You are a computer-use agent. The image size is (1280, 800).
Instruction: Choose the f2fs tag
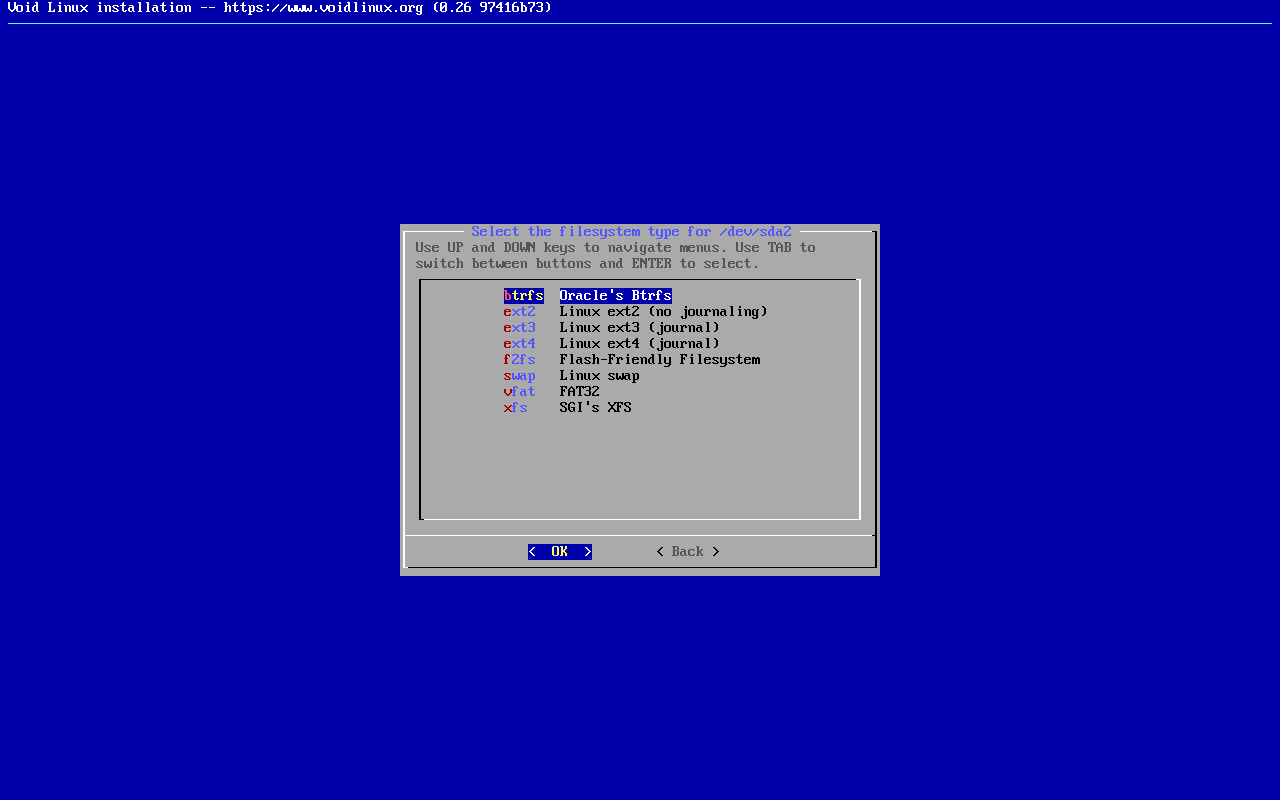coord(519,360)
